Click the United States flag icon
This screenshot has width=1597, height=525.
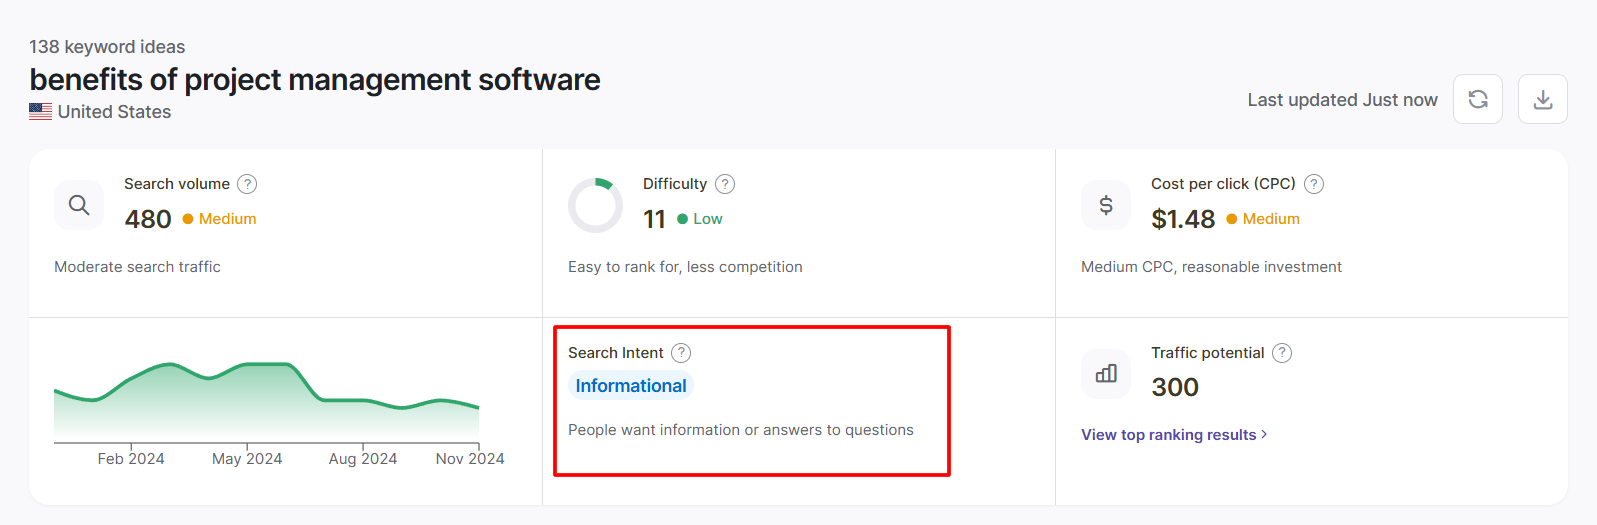point(41,112)
